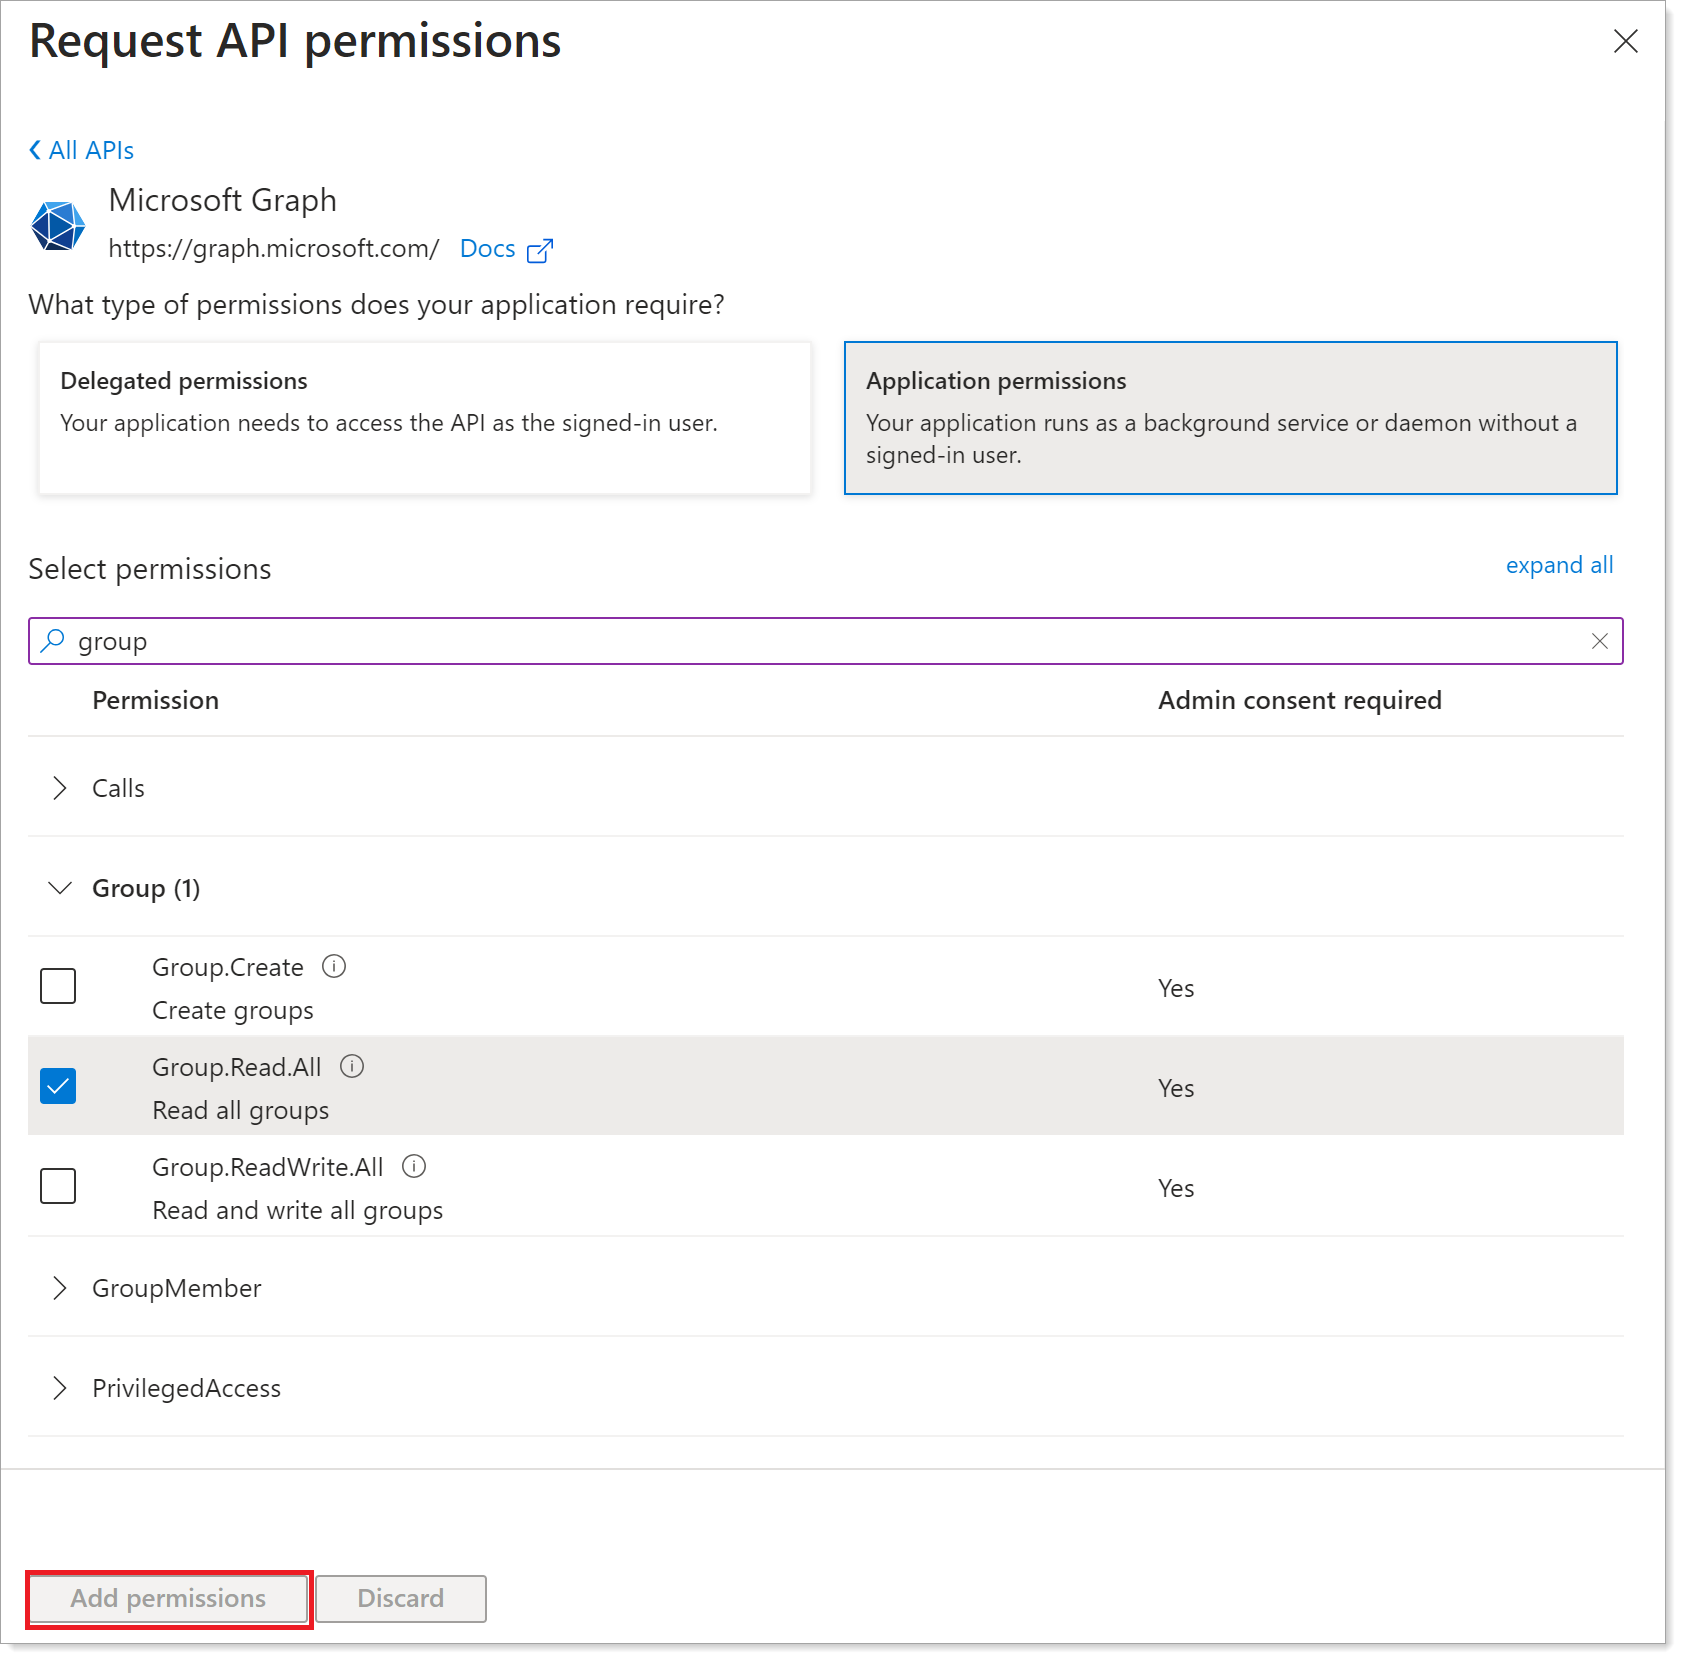Click the Microsoft Graph title text

coord(222,200)
